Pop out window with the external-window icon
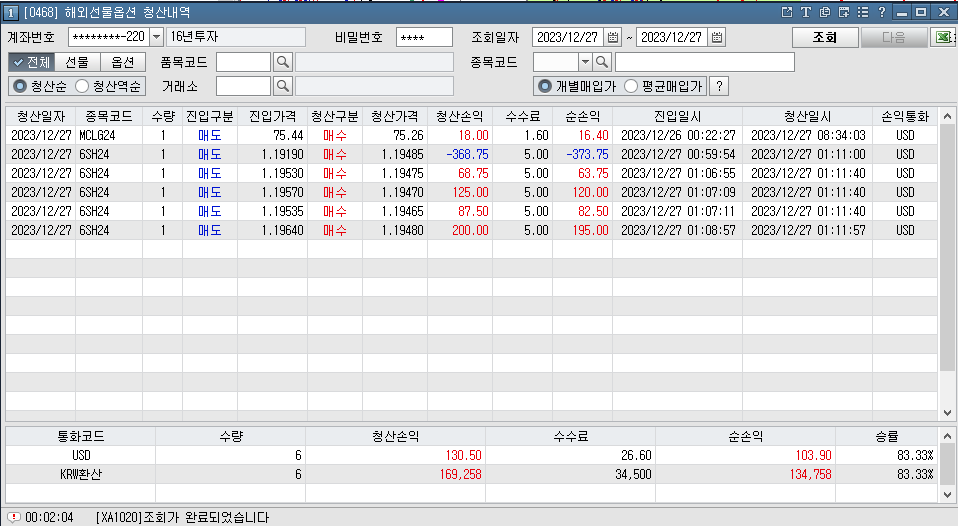This screenshot has height=526, width=958. tap(787, 12)
